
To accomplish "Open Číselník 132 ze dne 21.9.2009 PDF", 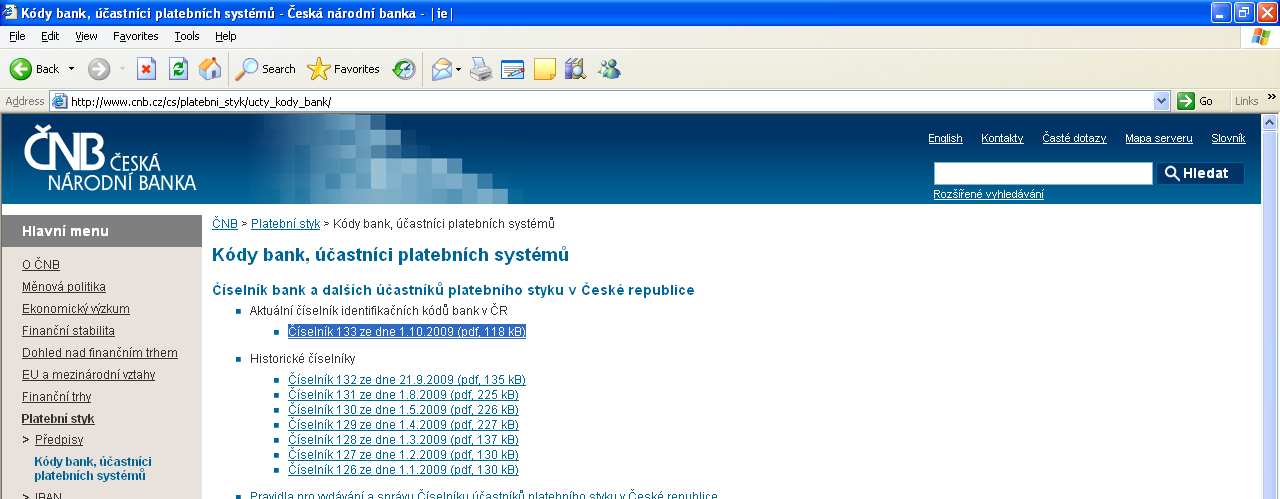I will pos(407,380).
